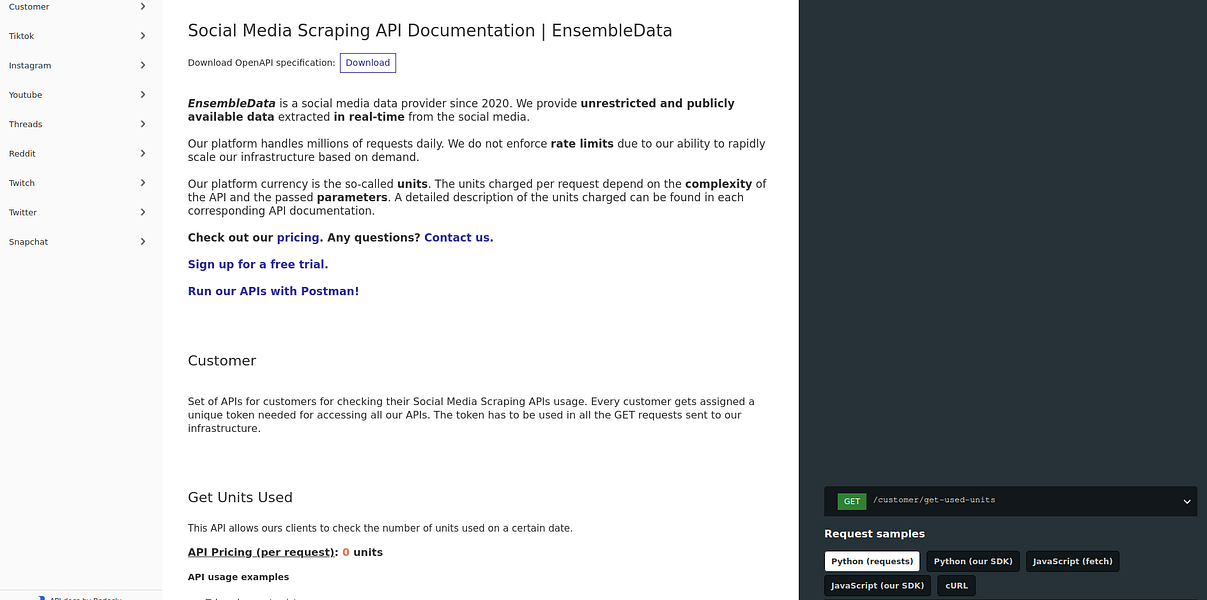Open the Youtube menu item
The width and height of the screenshot is (1207, 600).
coord(80,95)
